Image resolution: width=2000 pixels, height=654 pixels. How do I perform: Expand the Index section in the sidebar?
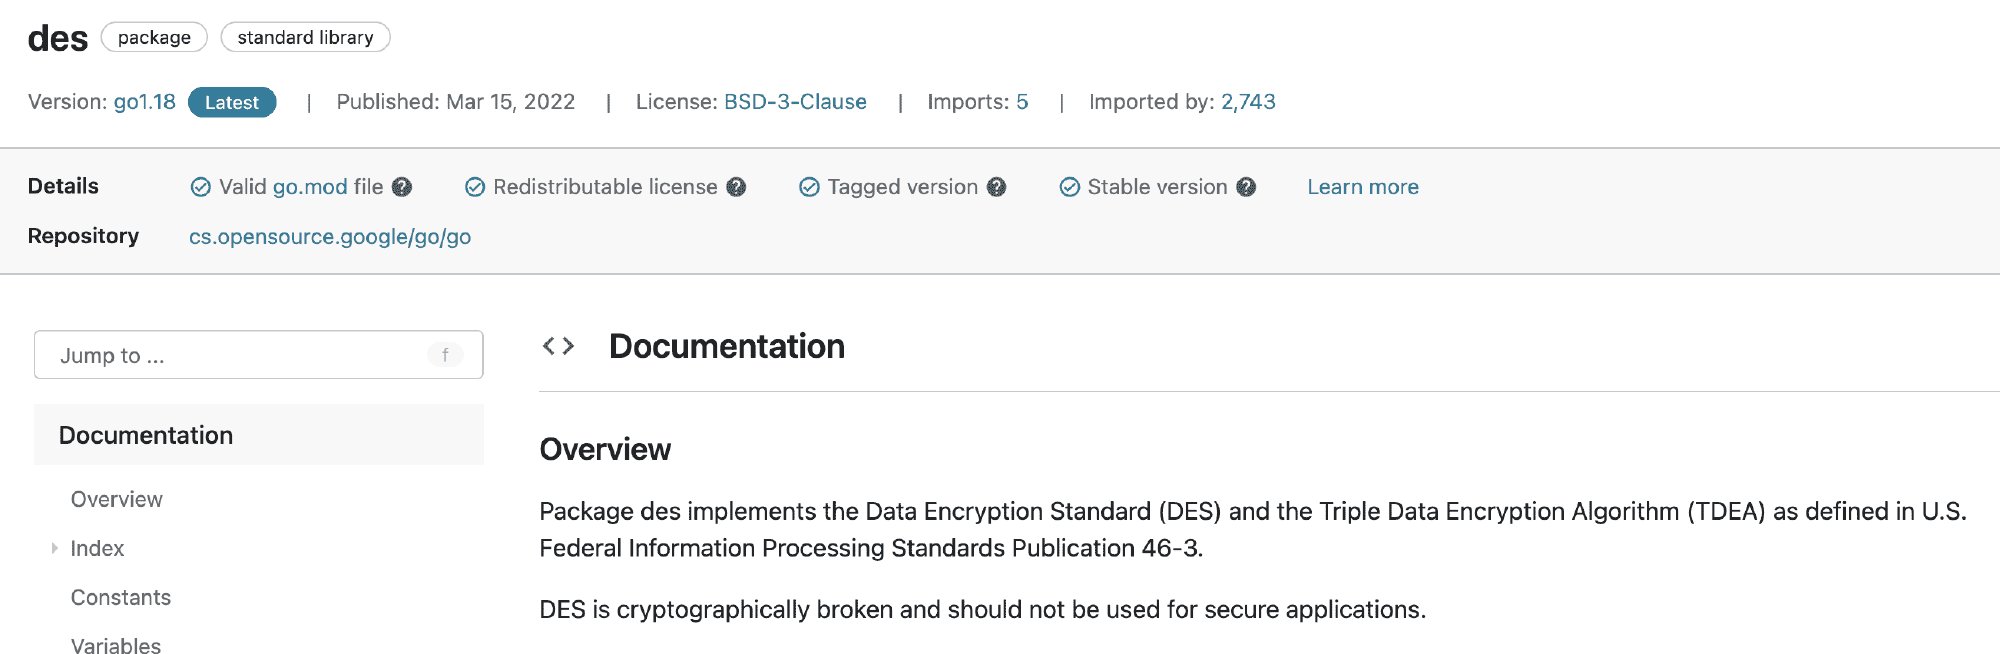tap(55, 548)
